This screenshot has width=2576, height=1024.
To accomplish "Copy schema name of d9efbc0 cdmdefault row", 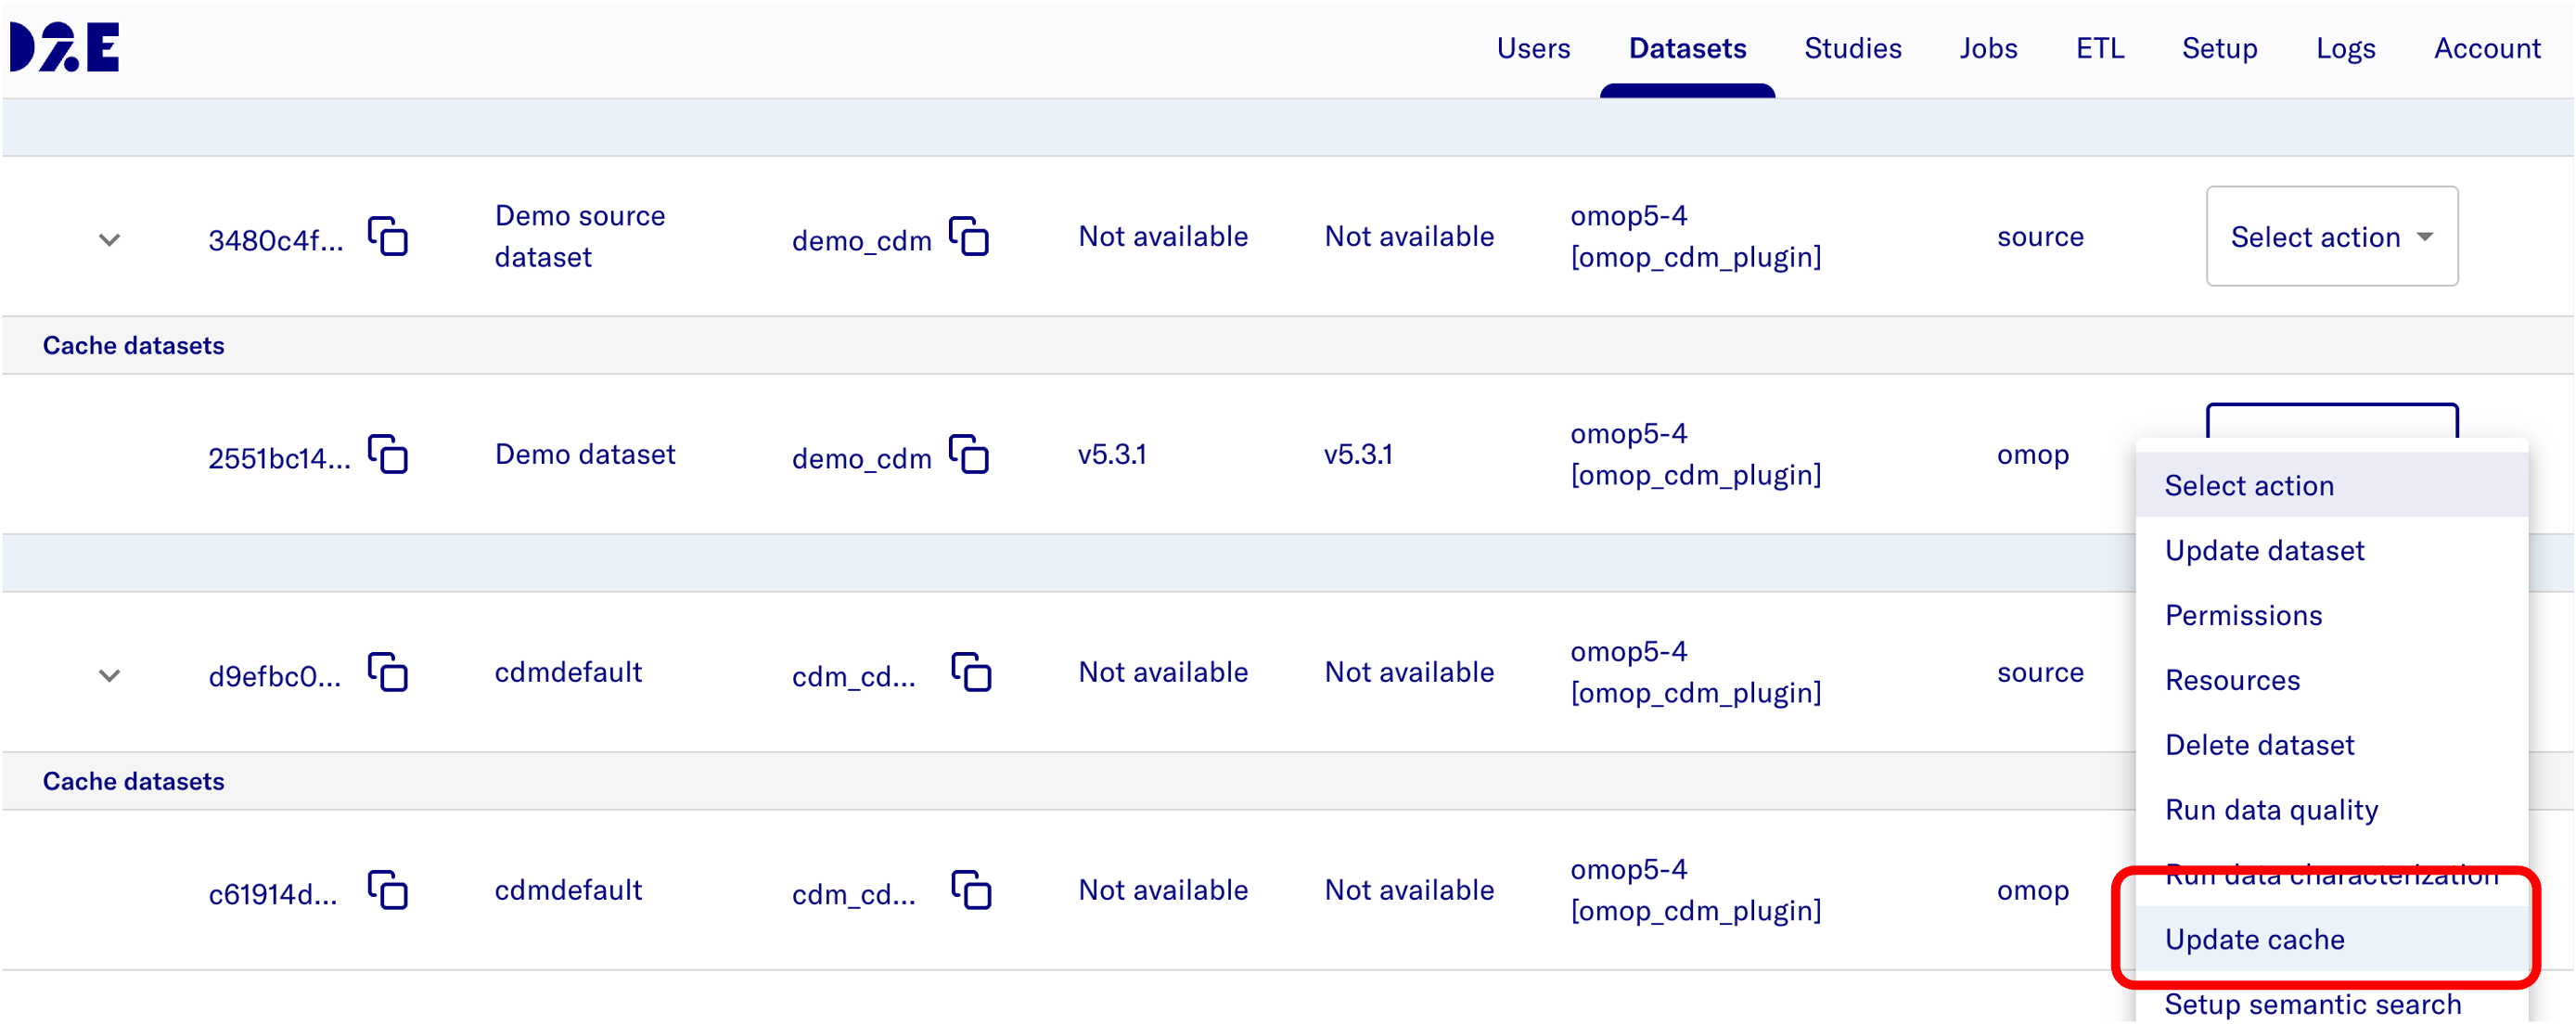I will pyautogui.click(x=971, y=673).
